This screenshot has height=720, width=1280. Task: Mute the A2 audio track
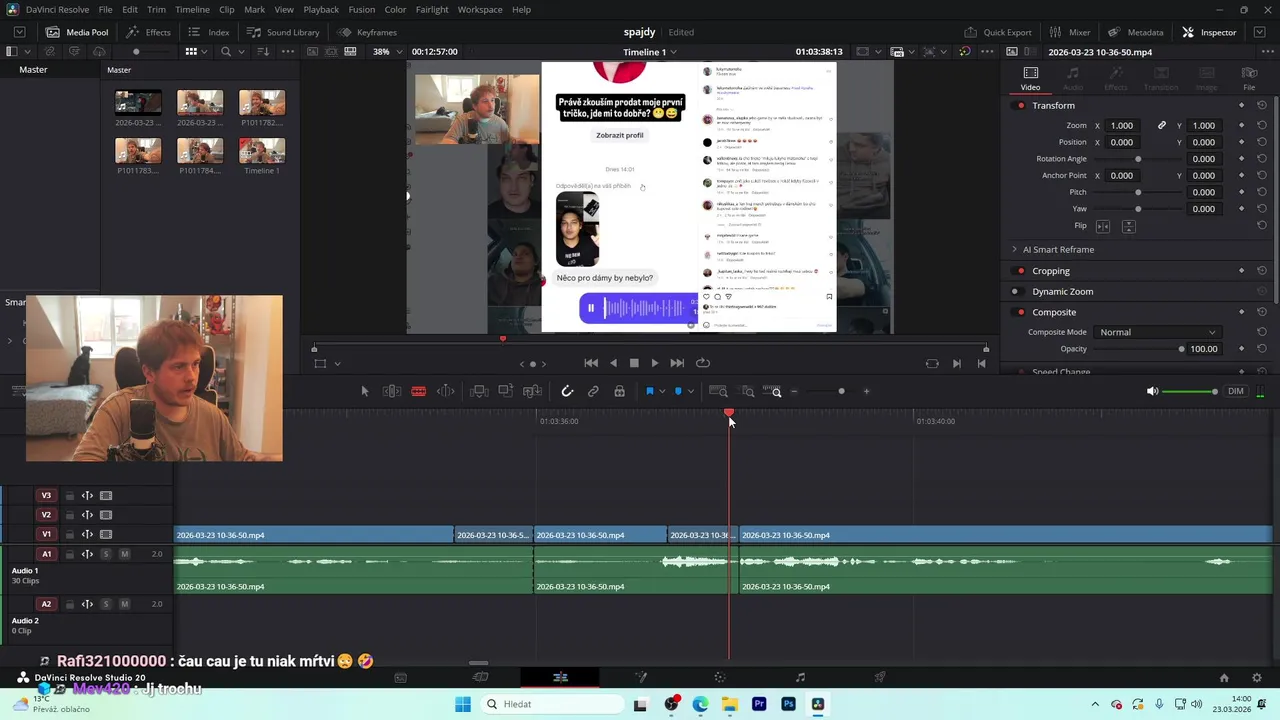click(124, 604)
